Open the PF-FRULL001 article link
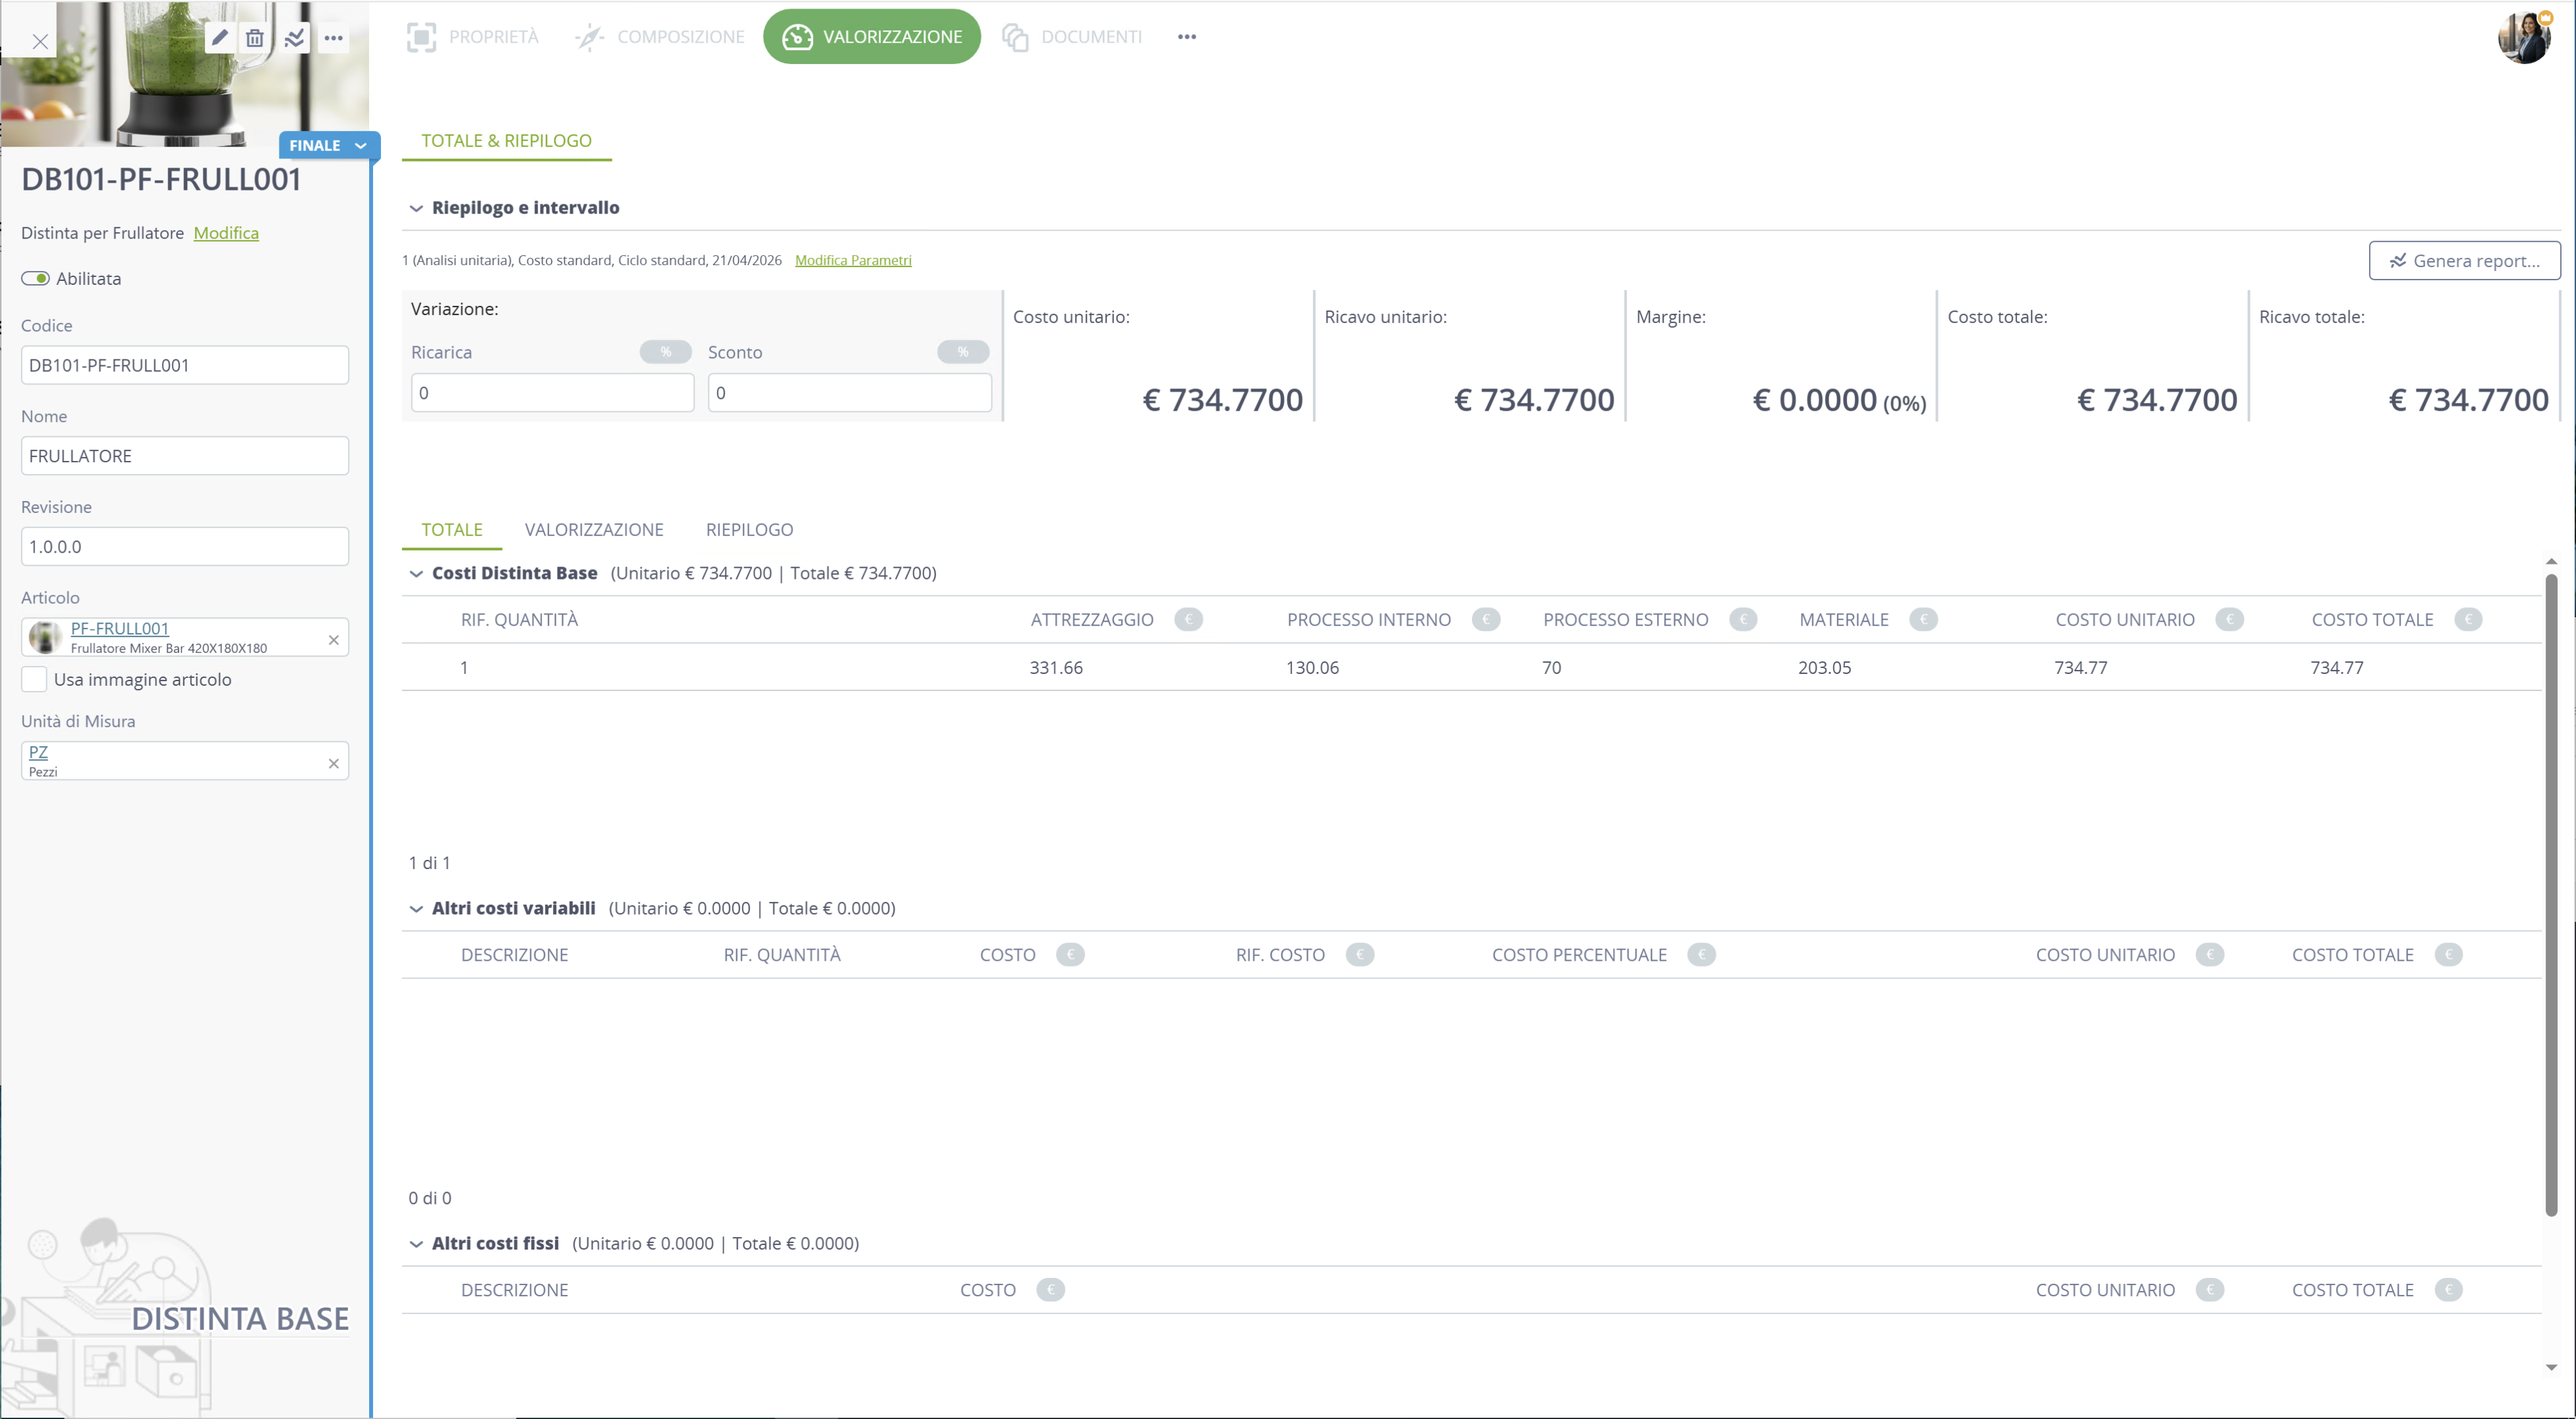The image size is (2576, 1419). coord(120,628)
